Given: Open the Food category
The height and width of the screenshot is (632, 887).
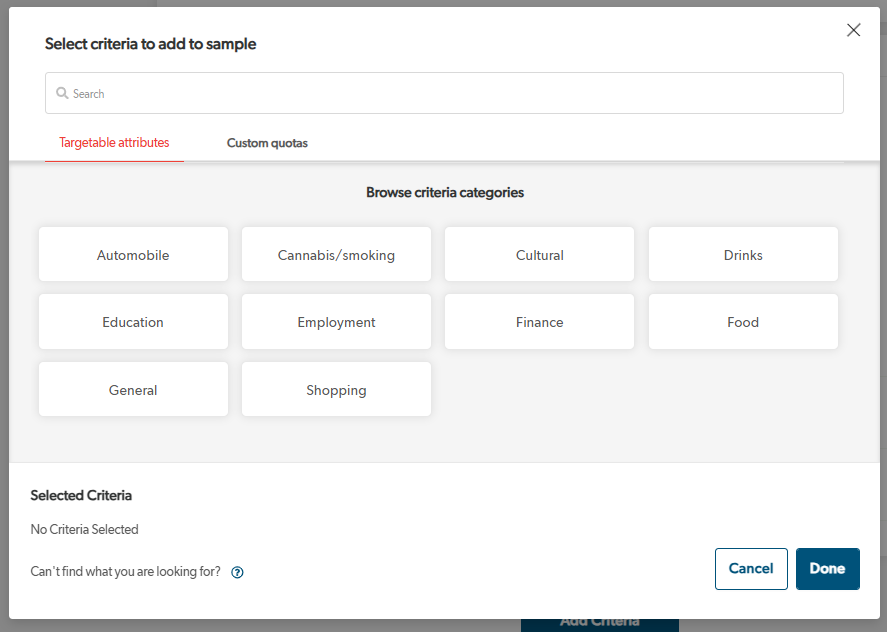Looking at the screenshot, I should click(743, 322).
